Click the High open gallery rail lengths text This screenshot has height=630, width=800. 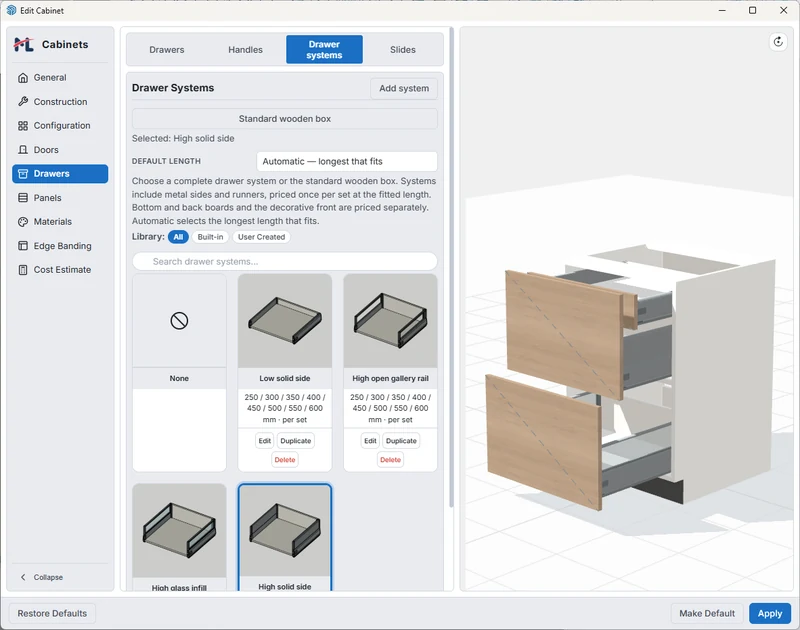(390, 408)
